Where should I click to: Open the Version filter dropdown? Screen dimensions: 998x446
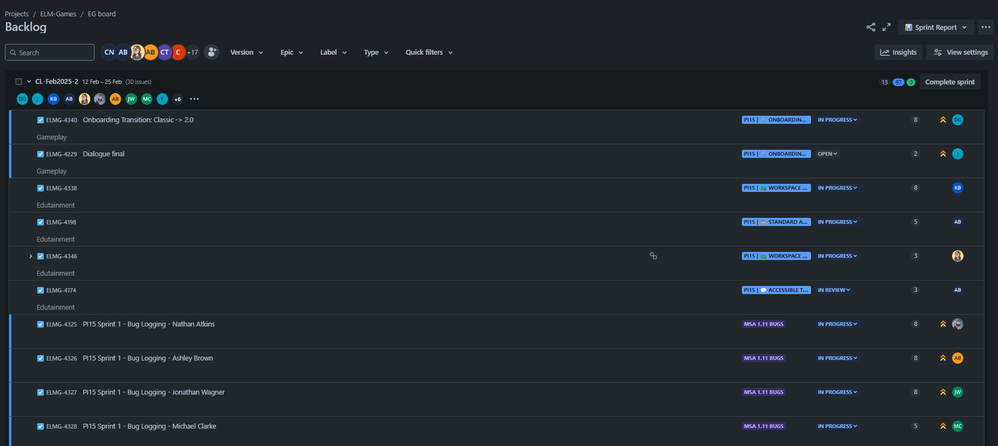coord(246,52)
